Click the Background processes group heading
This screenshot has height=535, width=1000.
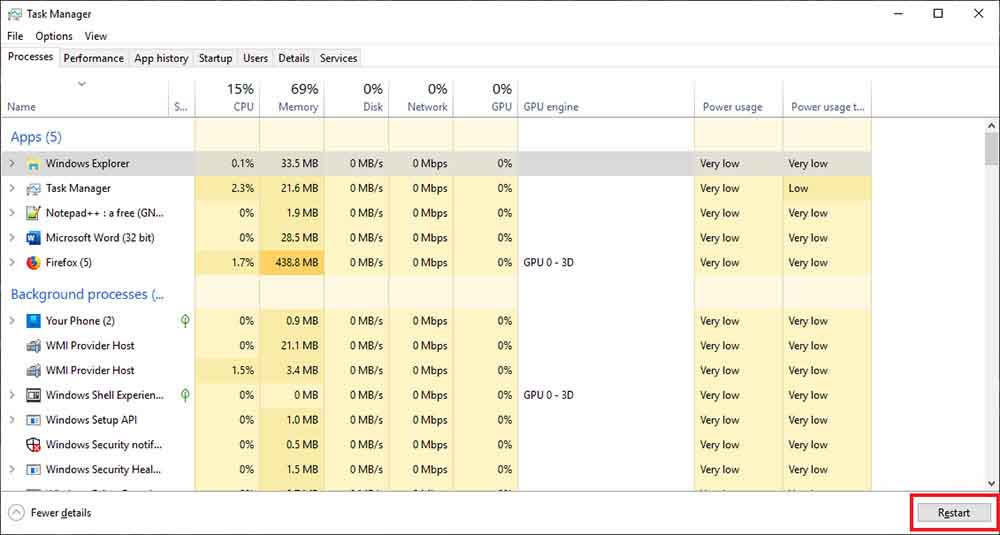pos(87,295)
